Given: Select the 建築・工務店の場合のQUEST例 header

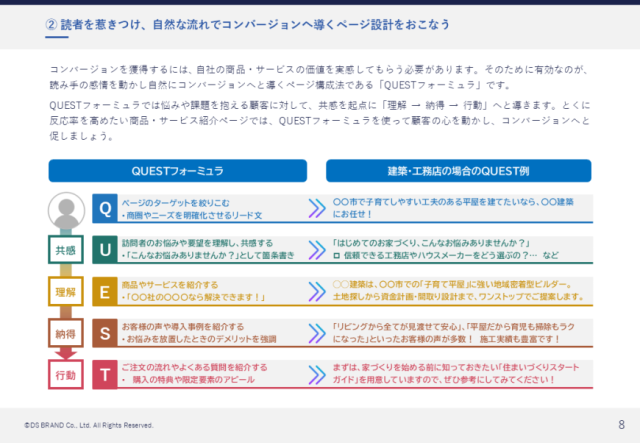Looking at the screenshot, I should [458, 171].
